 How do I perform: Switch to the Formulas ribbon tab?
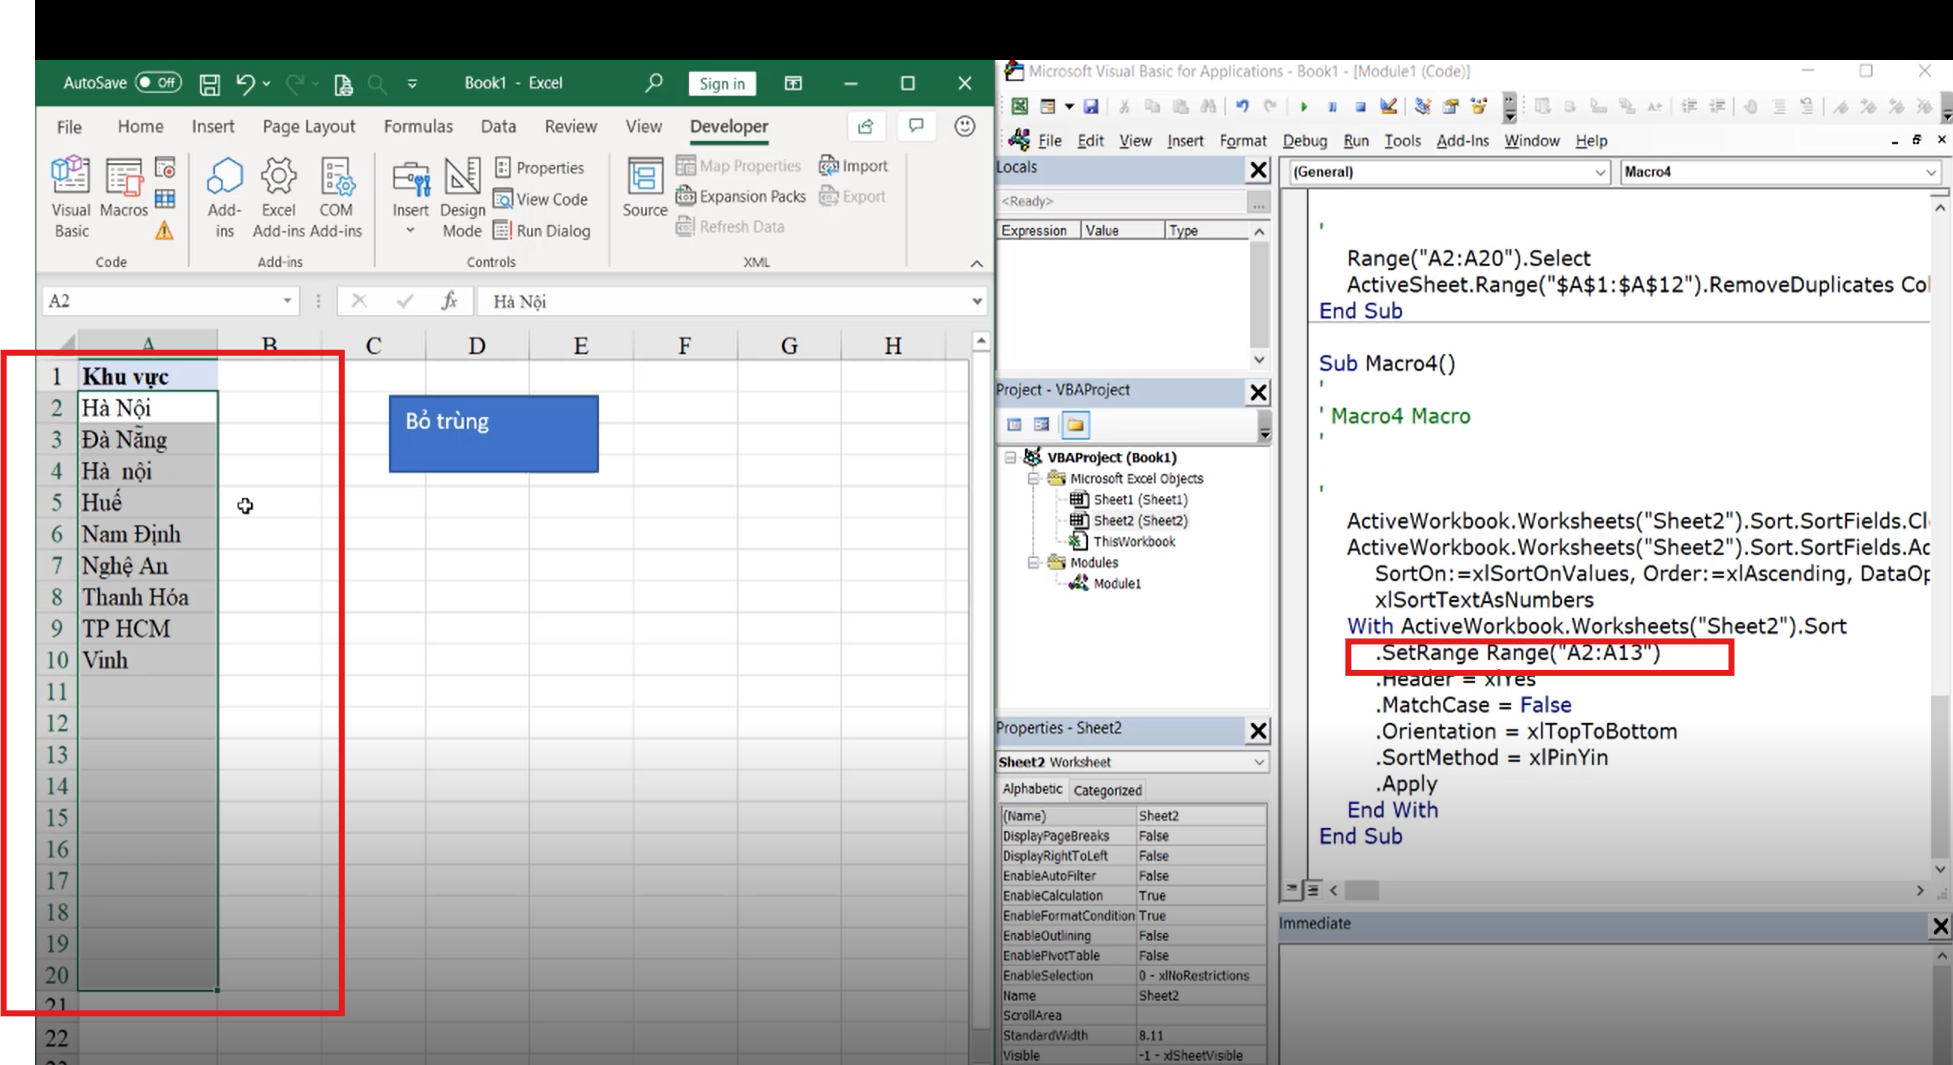[x=418, y=127]
